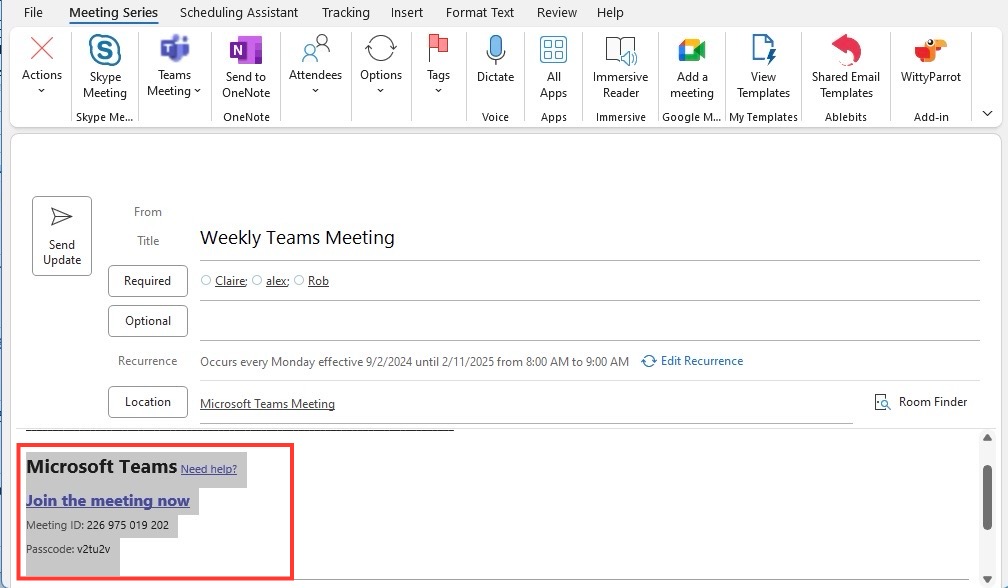Expand the Tags dropdown arrow
The image size is (1008, 588).
pos(438,91)
